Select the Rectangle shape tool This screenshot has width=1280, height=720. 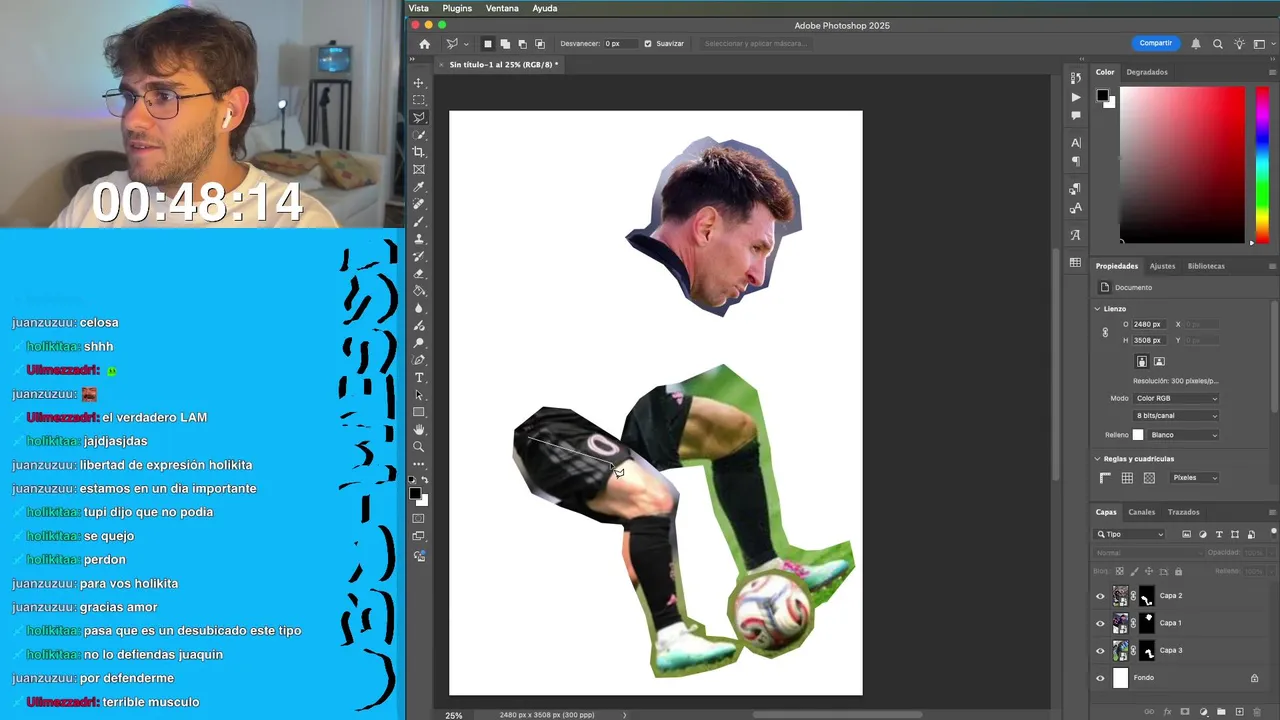click(419, 412)
